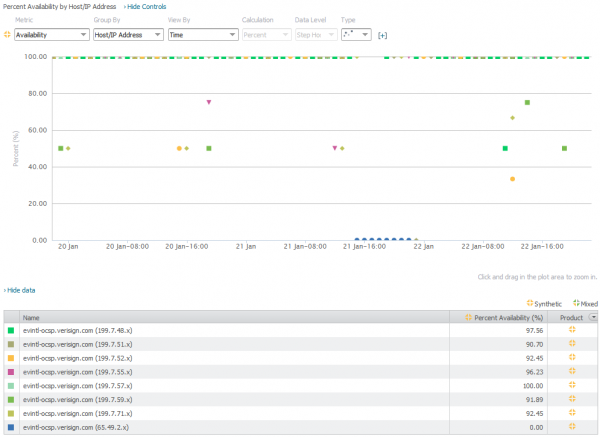
Task: Select evintl-ocsp.verisign.com (199.7.48.x) row name
Action: [x=77, y=331]
